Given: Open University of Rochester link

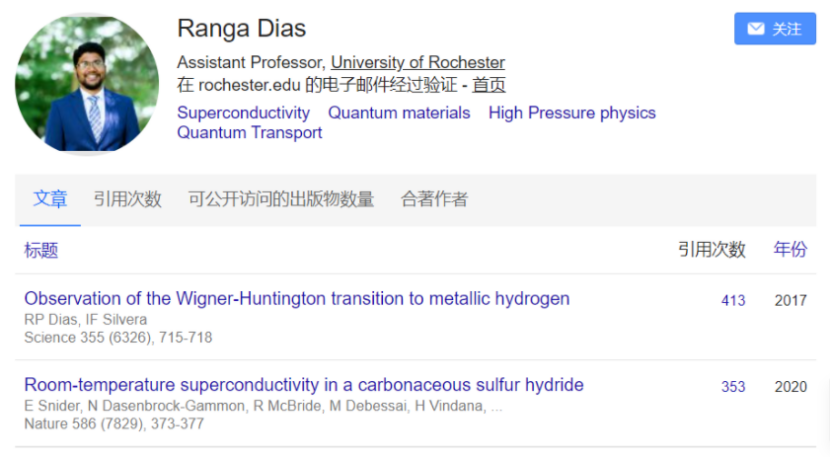Looking at the screenshot, I should [418, 62].
